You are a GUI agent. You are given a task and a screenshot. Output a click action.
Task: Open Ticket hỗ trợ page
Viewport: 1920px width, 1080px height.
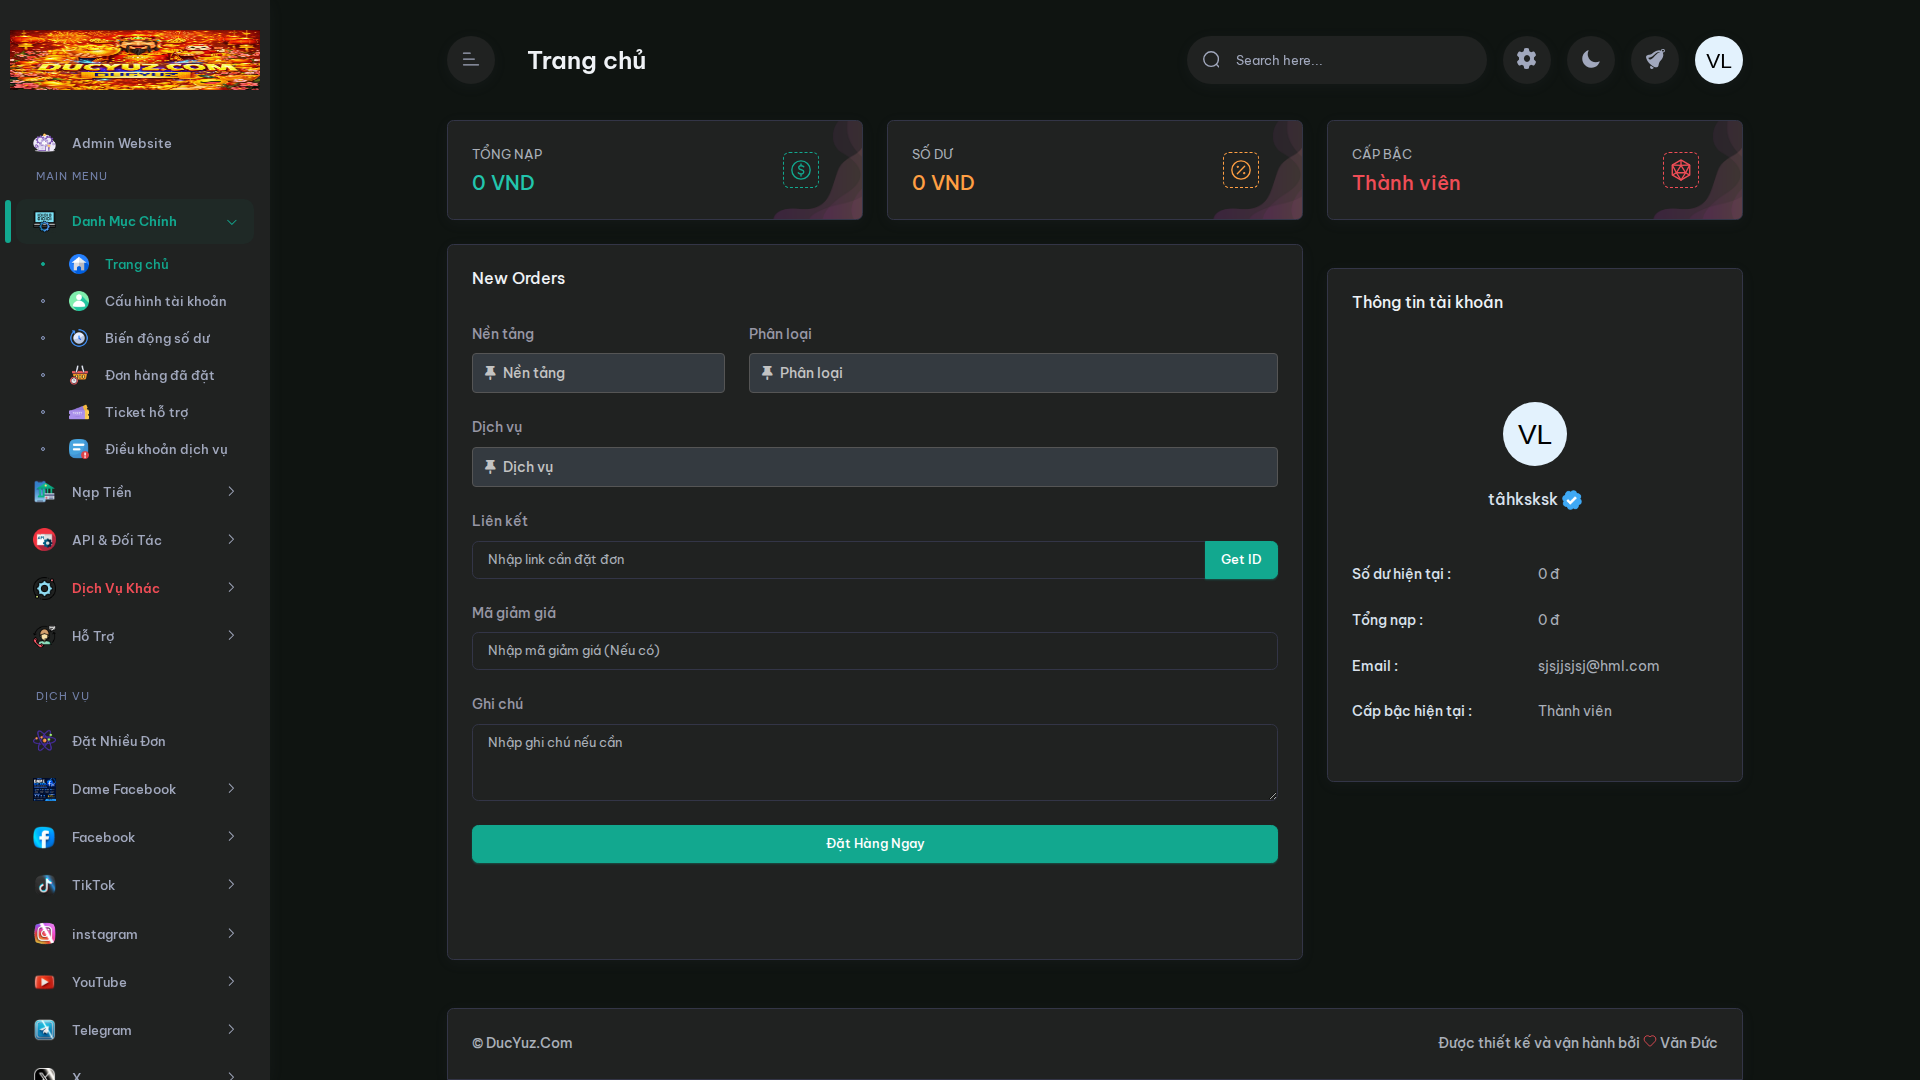point(147,412)
